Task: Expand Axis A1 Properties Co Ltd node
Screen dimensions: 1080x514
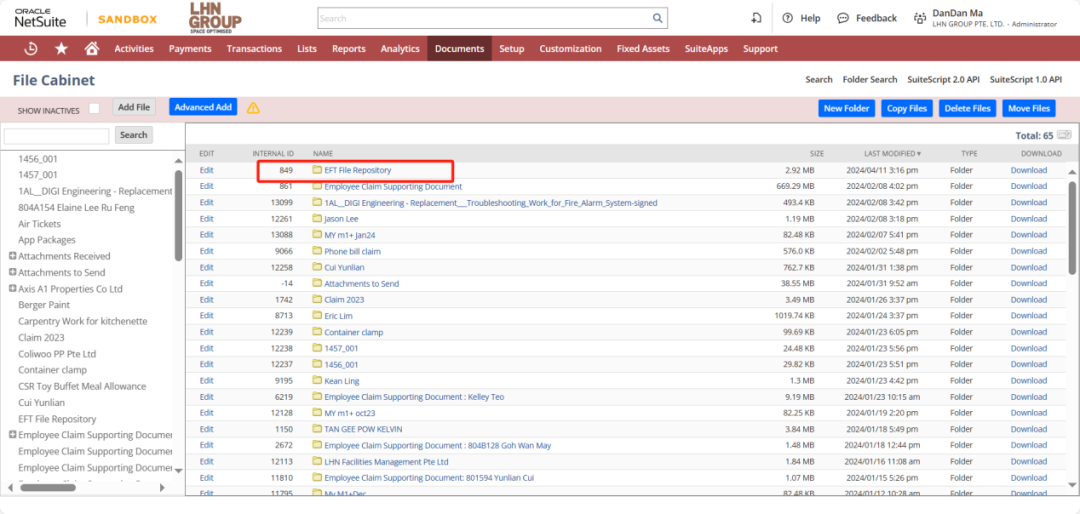Action: click(12, 289)
